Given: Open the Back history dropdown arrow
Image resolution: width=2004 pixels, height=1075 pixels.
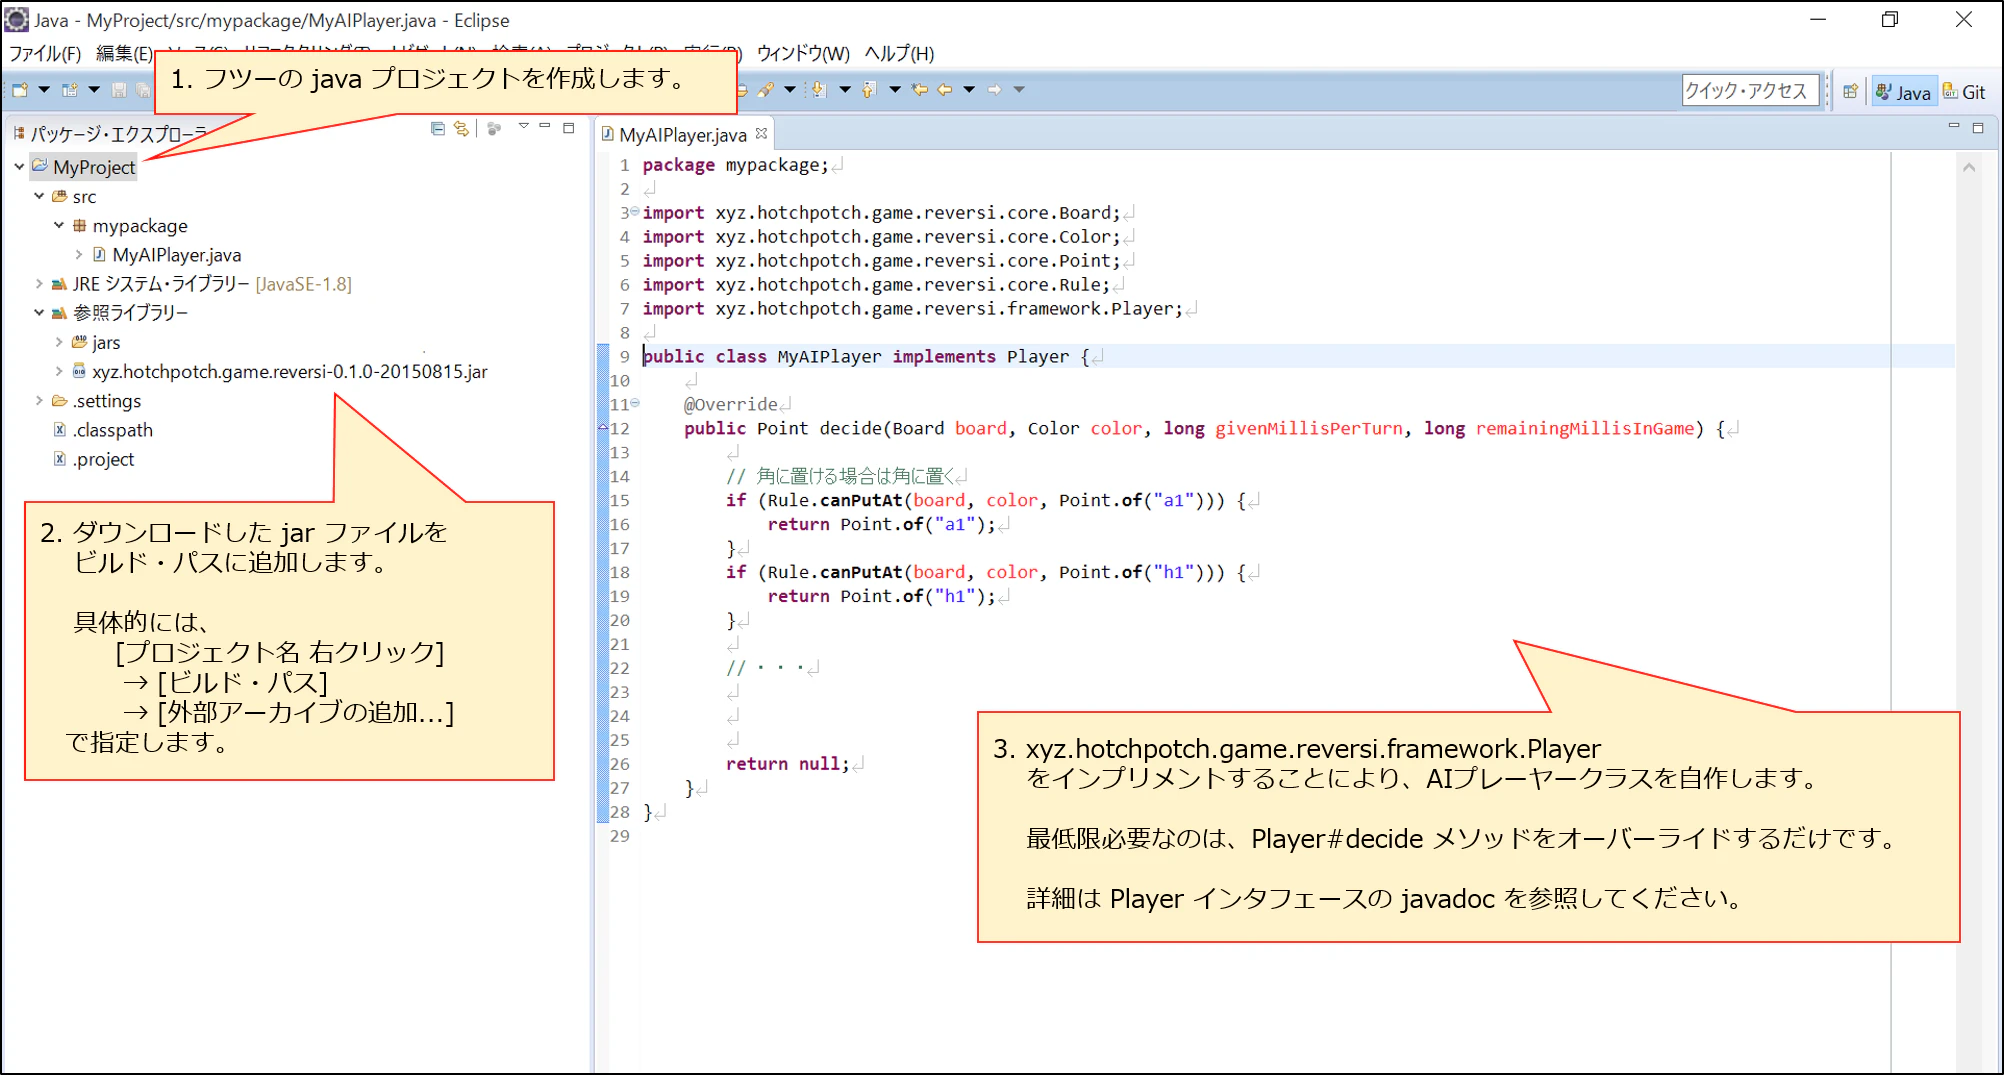Looking at the screenshot, I should (x=969, y=90).
